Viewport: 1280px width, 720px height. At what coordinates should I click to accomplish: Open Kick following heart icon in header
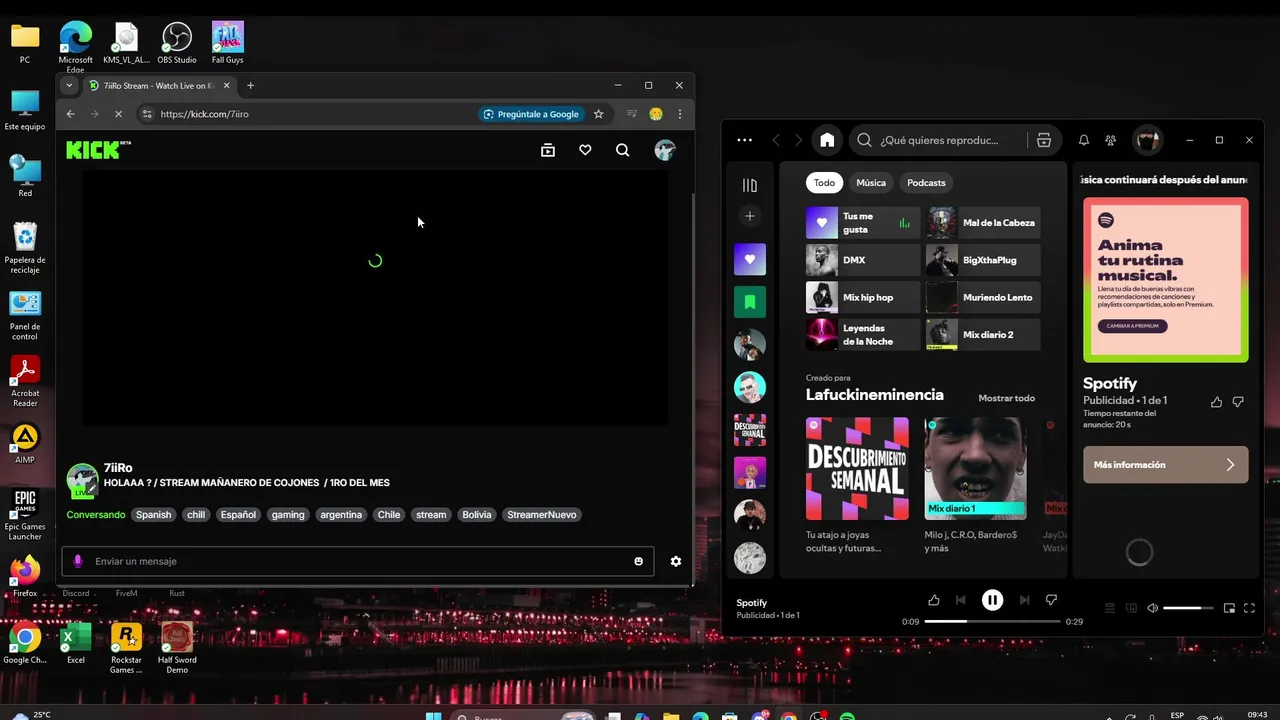[585, 150]
